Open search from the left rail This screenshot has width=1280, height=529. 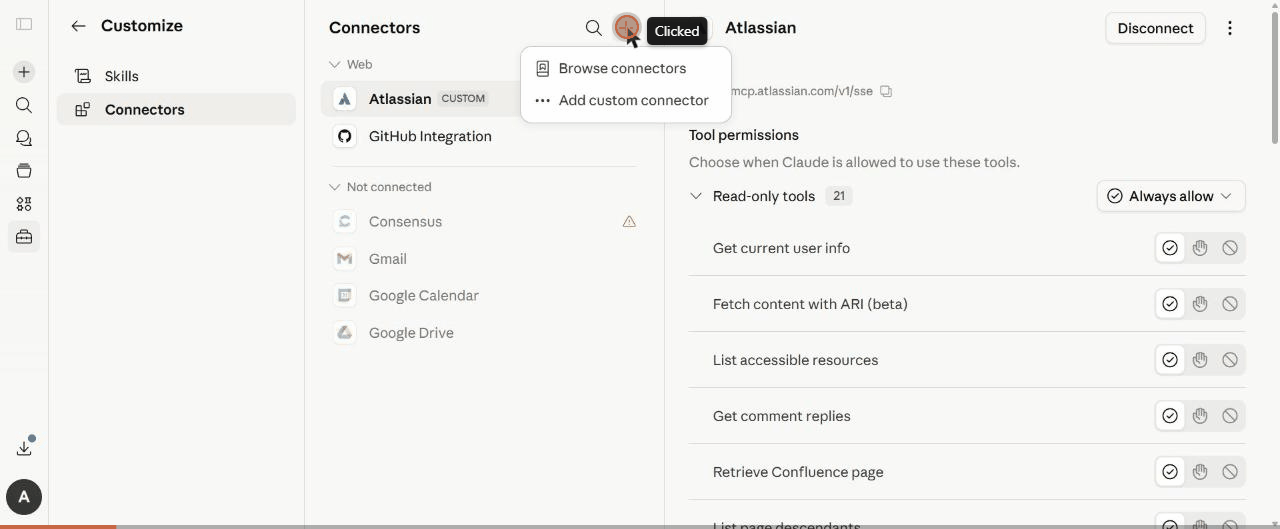pos(24,105)
